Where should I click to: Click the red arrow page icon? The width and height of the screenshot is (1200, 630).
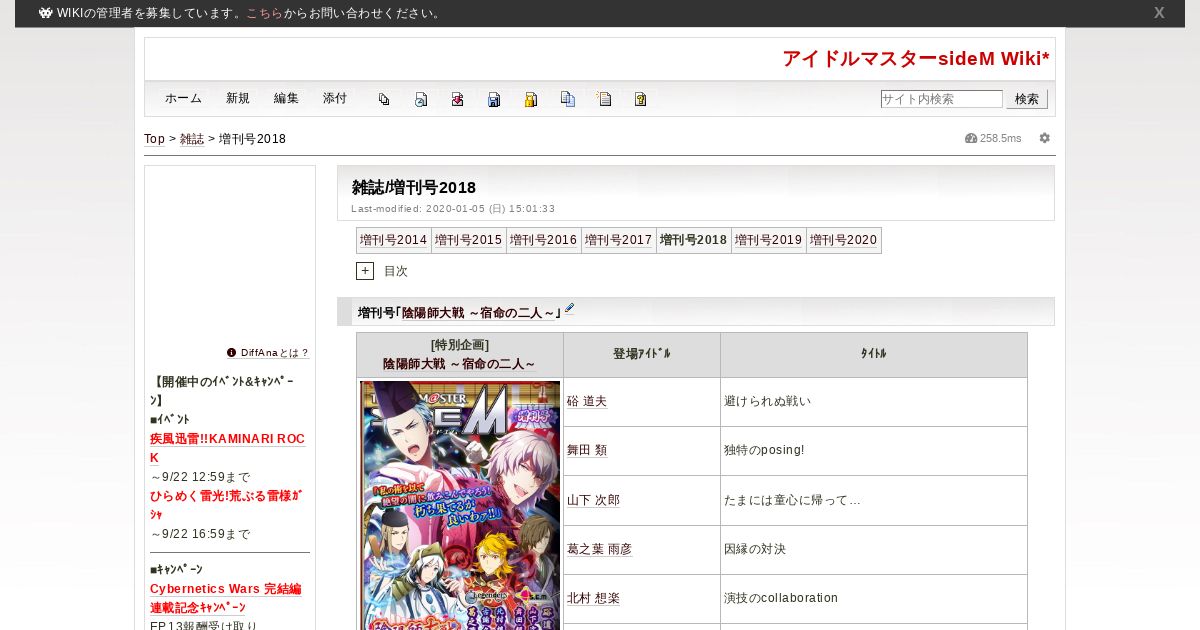pyautogui.click(x=457, y=99)
